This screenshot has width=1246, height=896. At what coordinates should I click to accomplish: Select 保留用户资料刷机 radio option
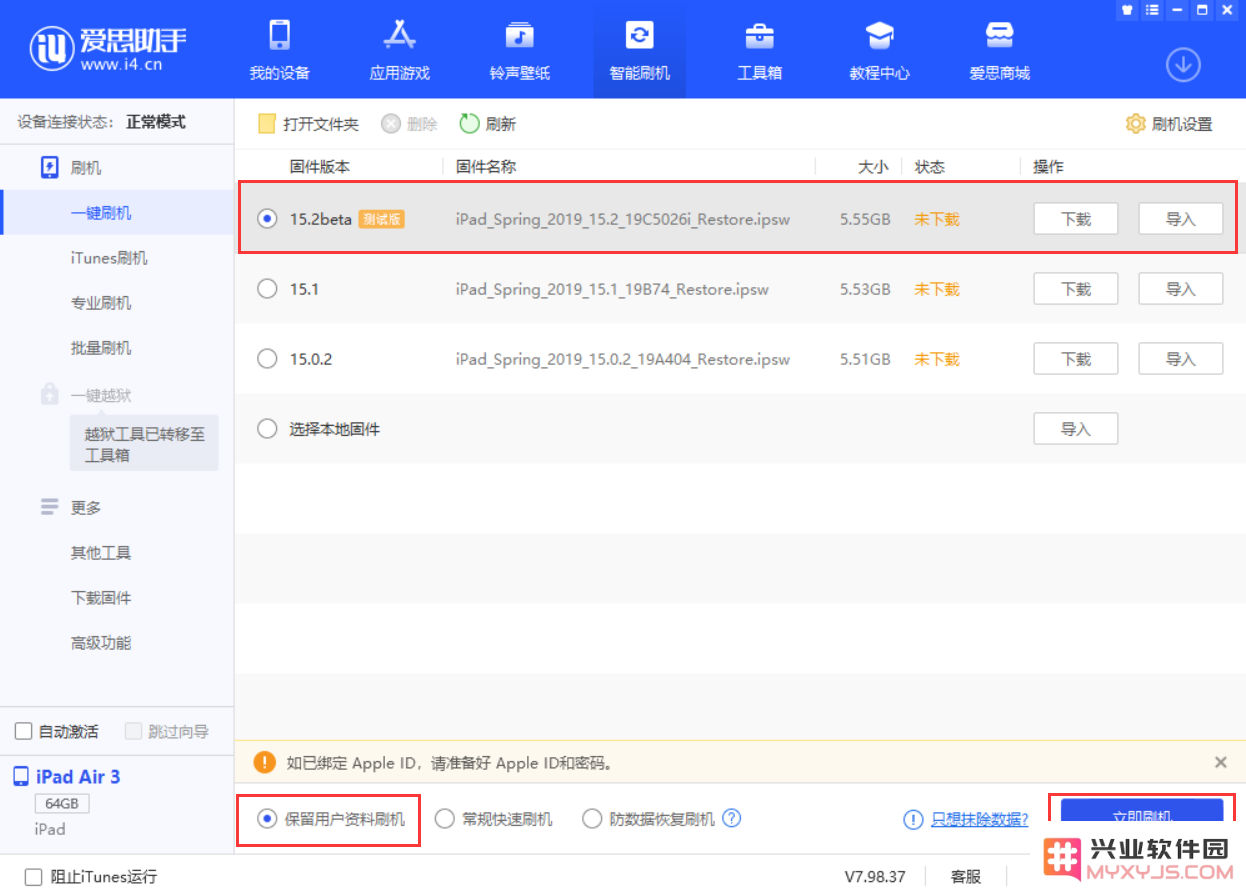click(x=267, y=819)
